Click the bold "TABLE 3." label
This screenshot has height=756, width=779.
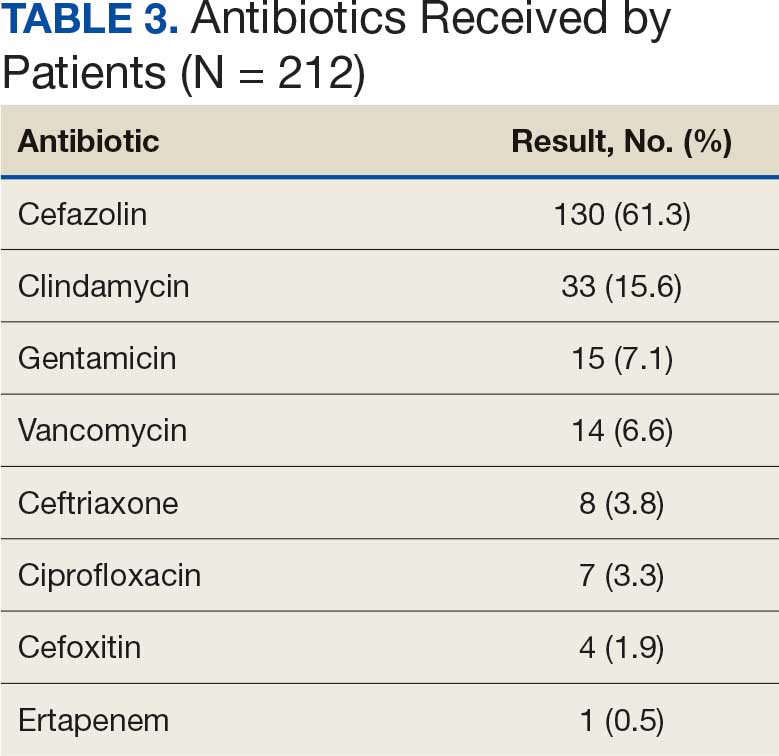(90, 21)
